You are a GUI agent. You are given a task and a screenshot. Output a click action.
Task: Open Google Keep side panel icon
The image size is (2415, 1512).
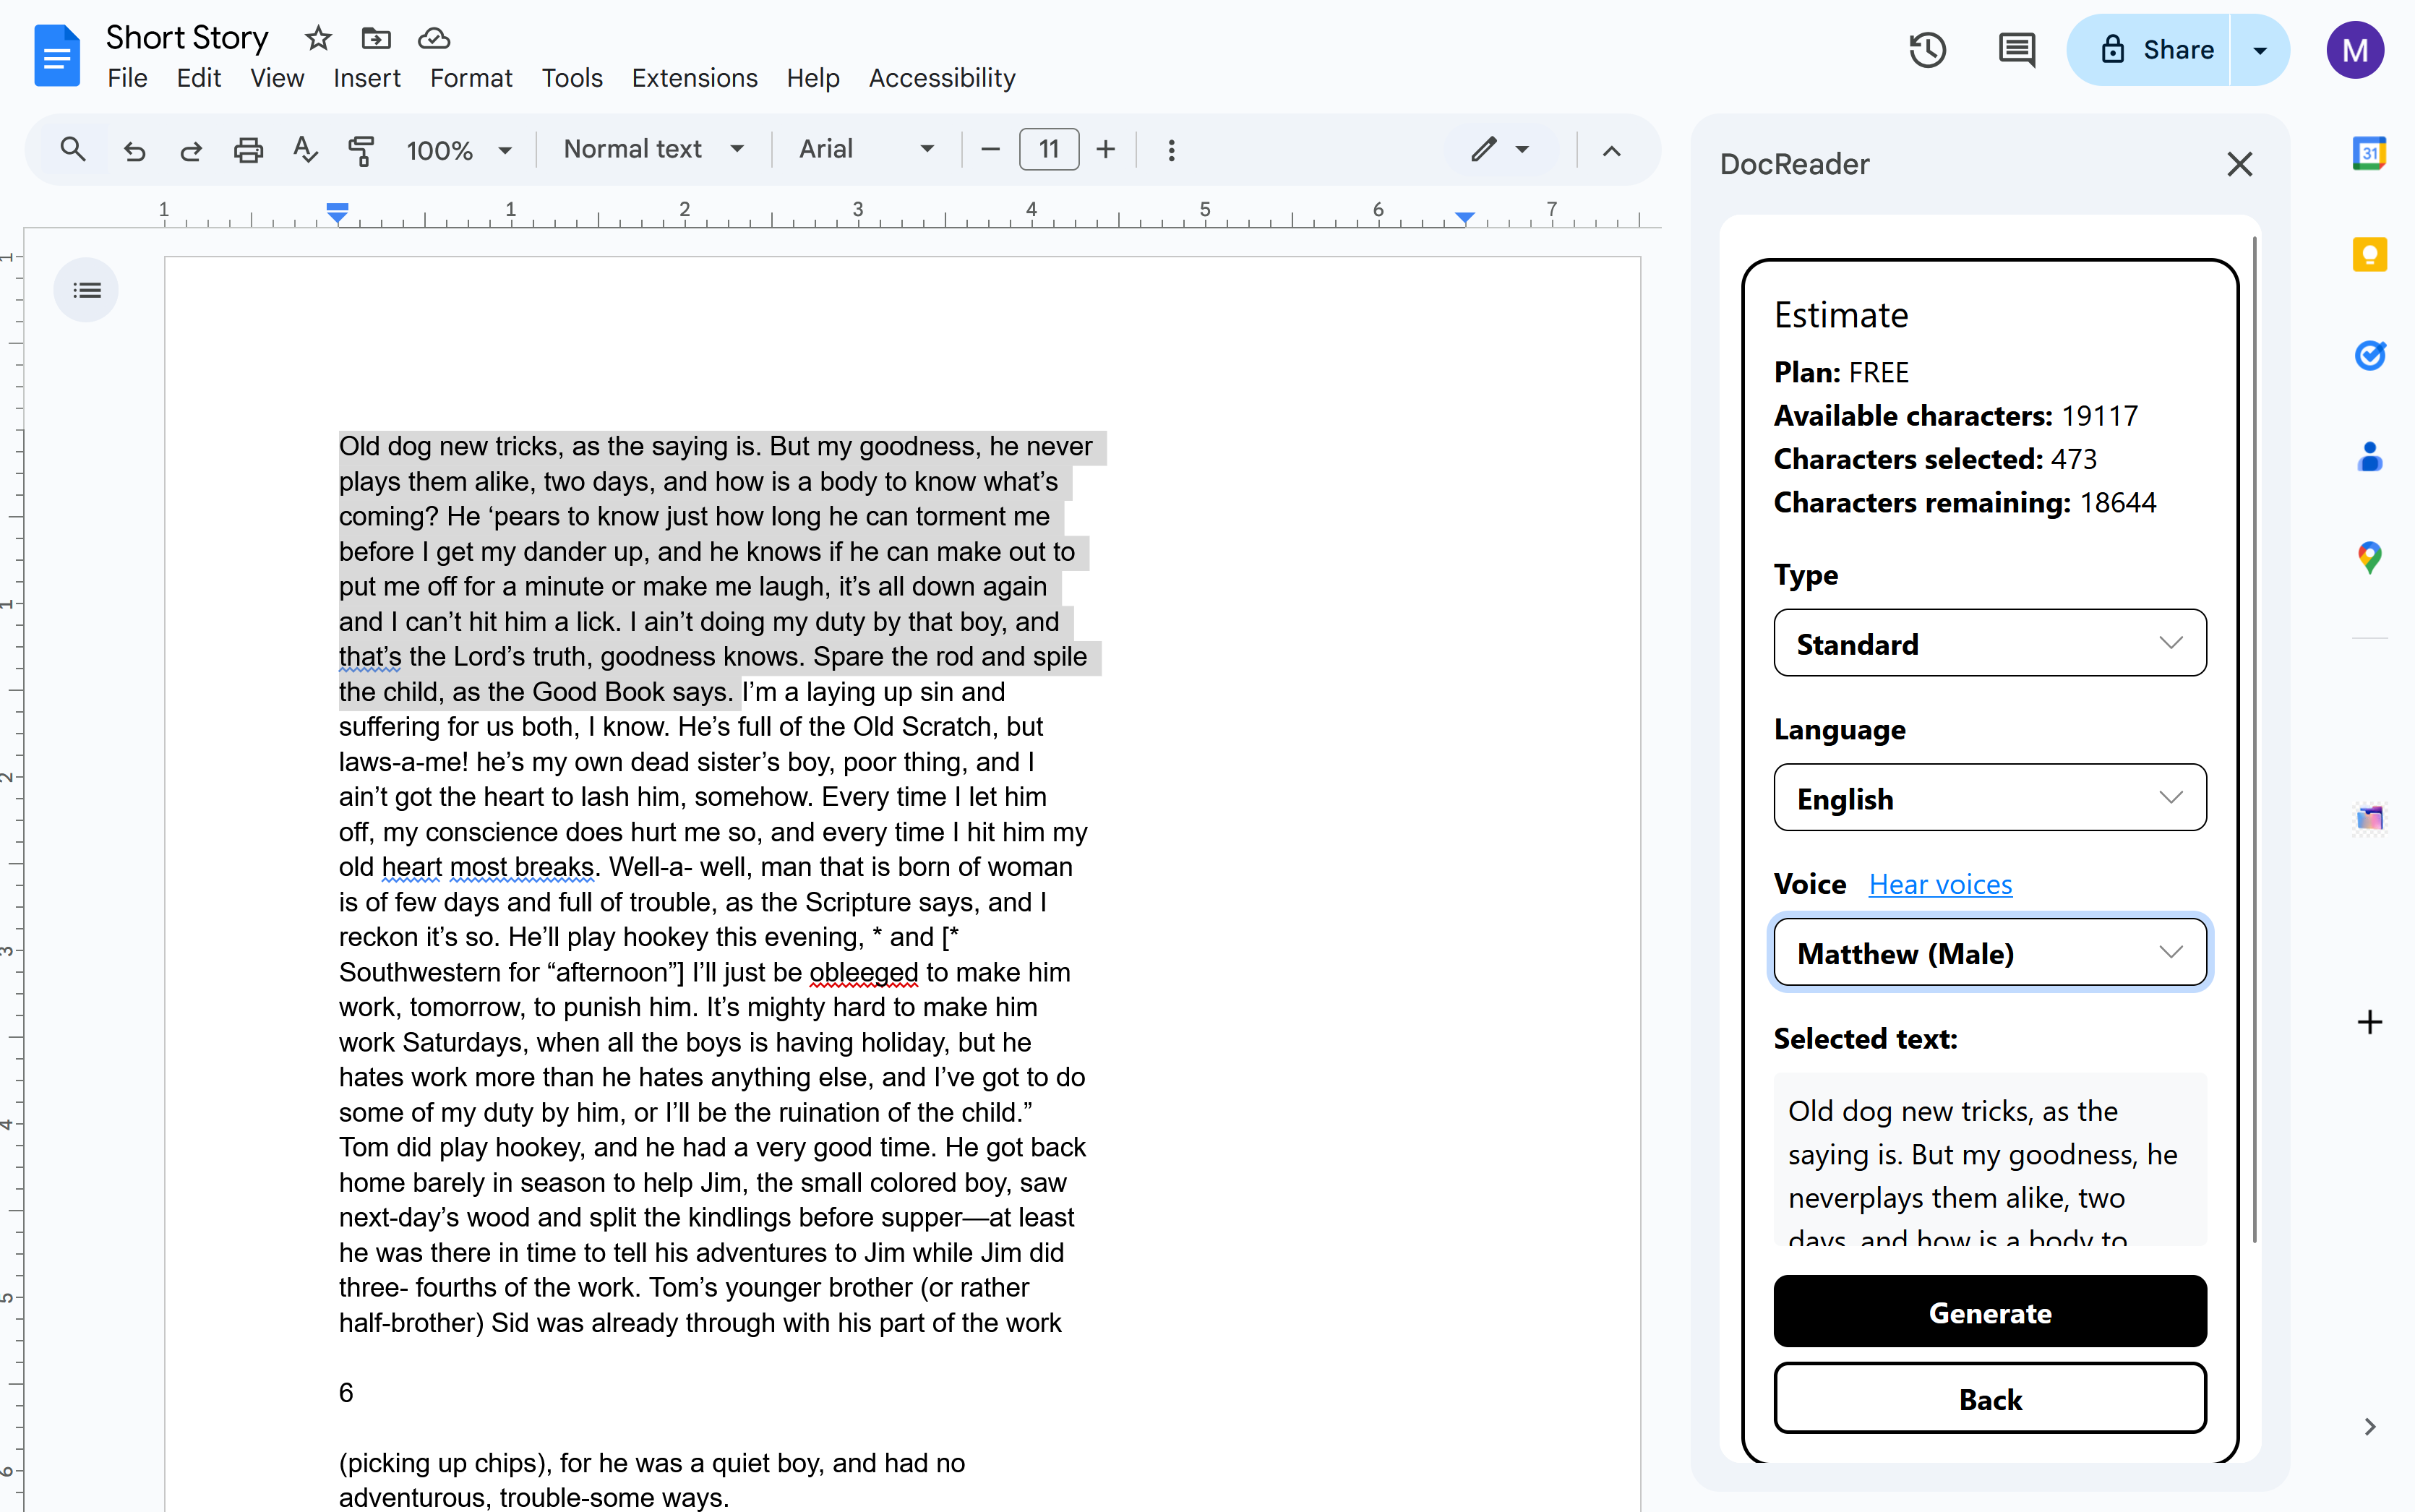(x=2369, y=254)
